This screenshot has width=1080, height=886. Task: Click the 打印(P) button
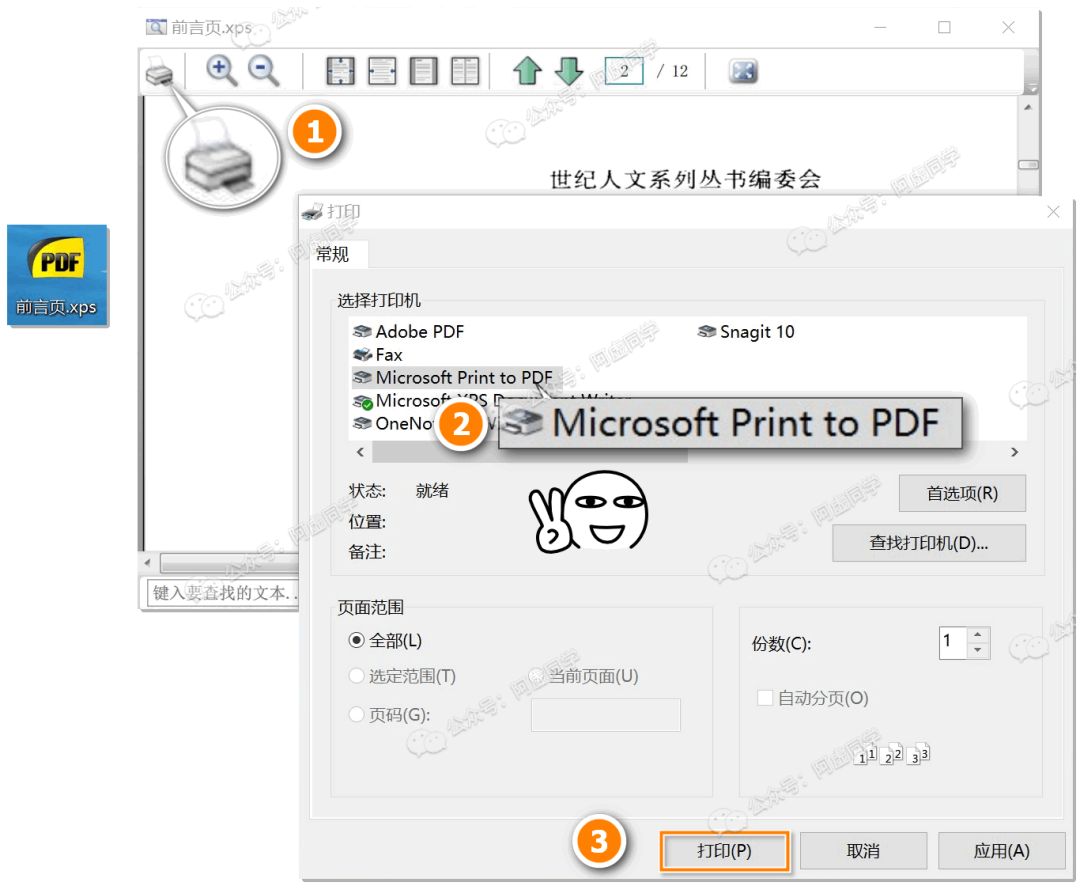pyautogui.click(x=725, y=851)
